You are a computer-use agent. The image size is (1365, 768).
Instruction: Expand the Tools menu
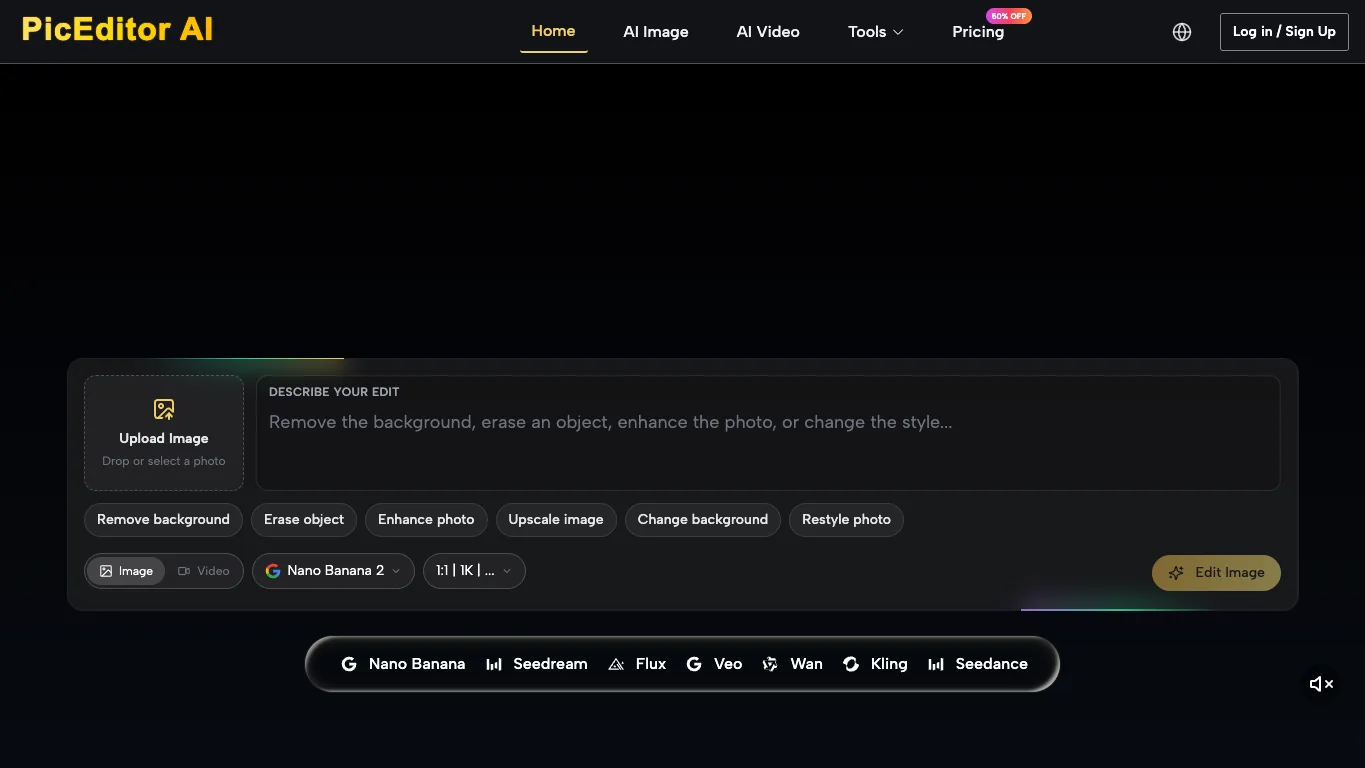[876, 32]
